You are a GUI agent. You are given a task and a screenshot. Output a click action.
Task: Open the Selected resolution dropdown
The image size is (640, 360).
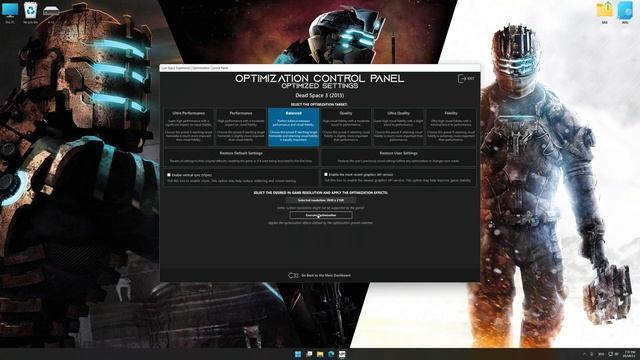pos(321,200)
